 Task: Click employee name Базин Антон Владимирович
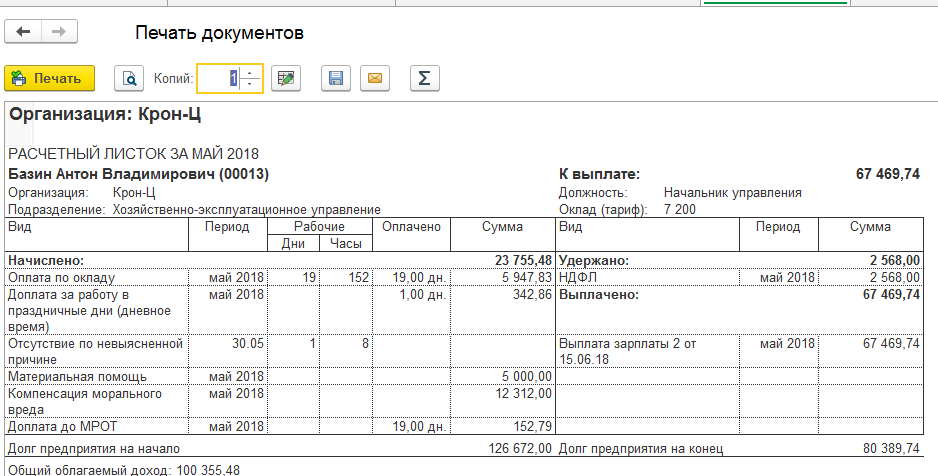111,174
